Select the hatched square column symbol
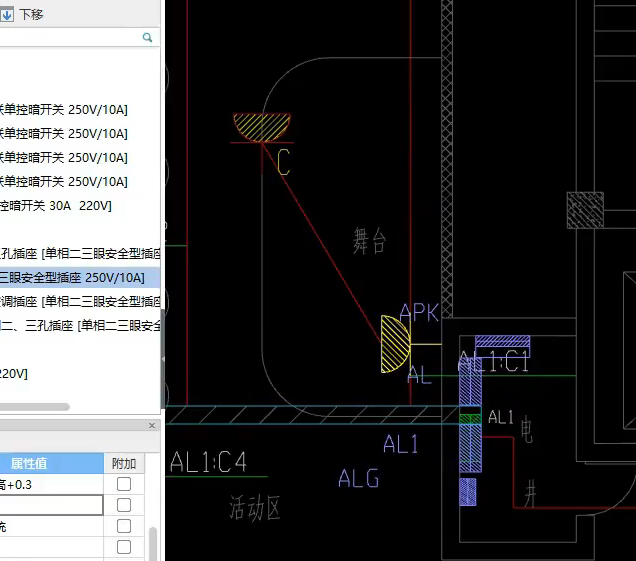Image resolution: width=636 pixels, height=561 pixels. click(x=585, y=210)
